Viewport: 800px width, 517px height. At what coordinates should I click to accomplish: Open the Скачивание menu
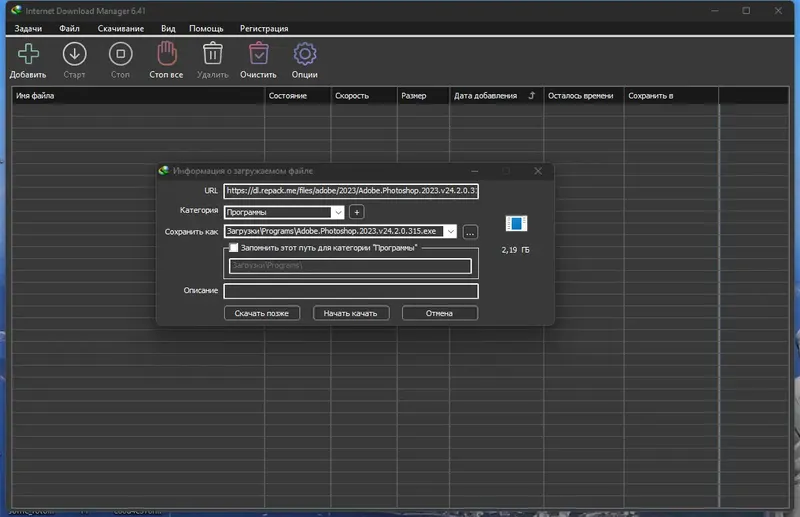click(120, 29)
